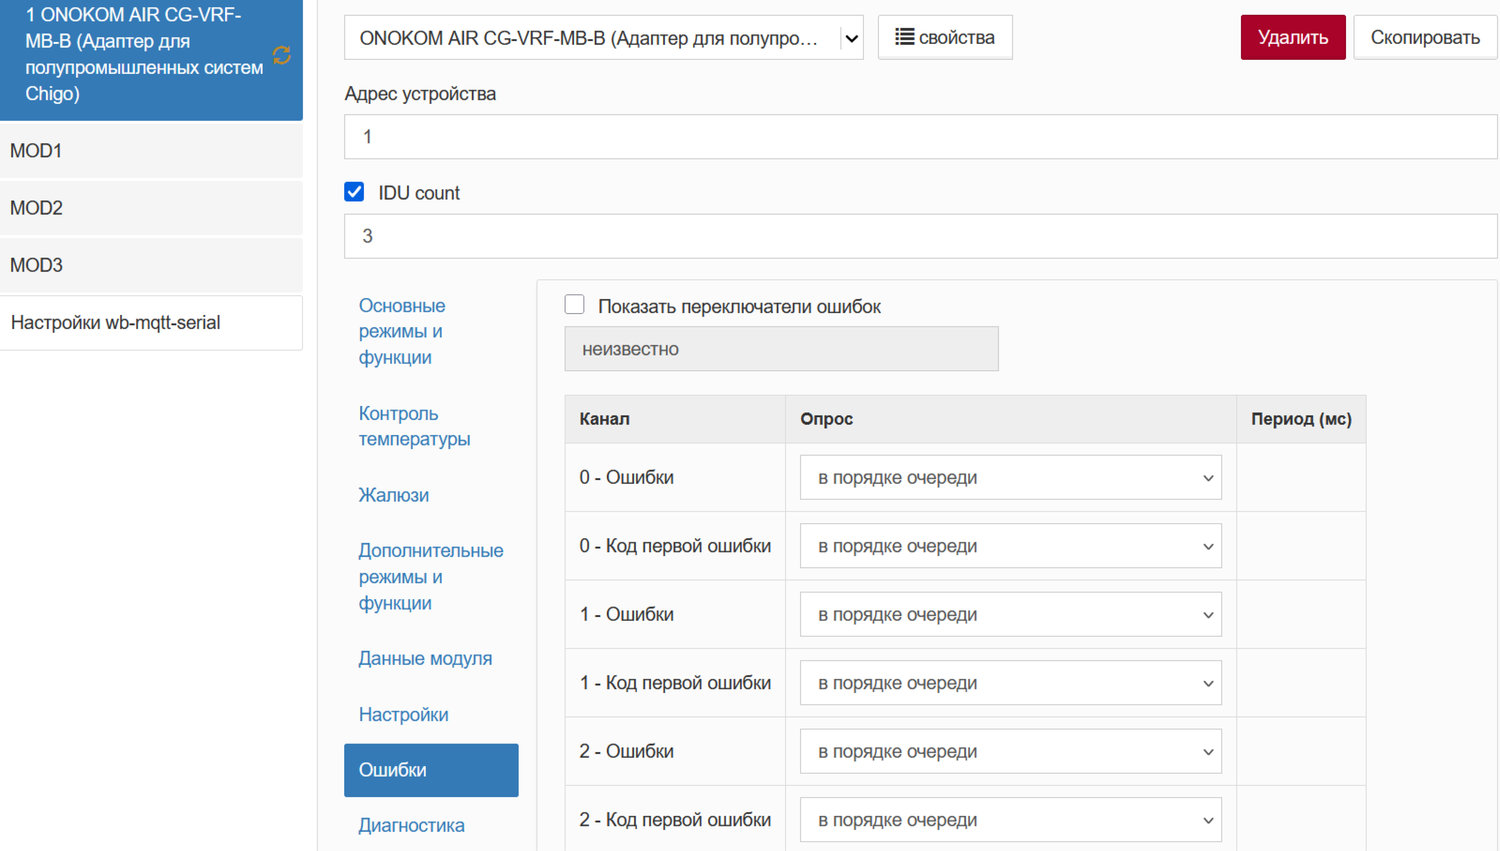The height and width of the screenshot is (851, 1500).
Task: Go to Данные модуля tab
Action: [425, 658]
